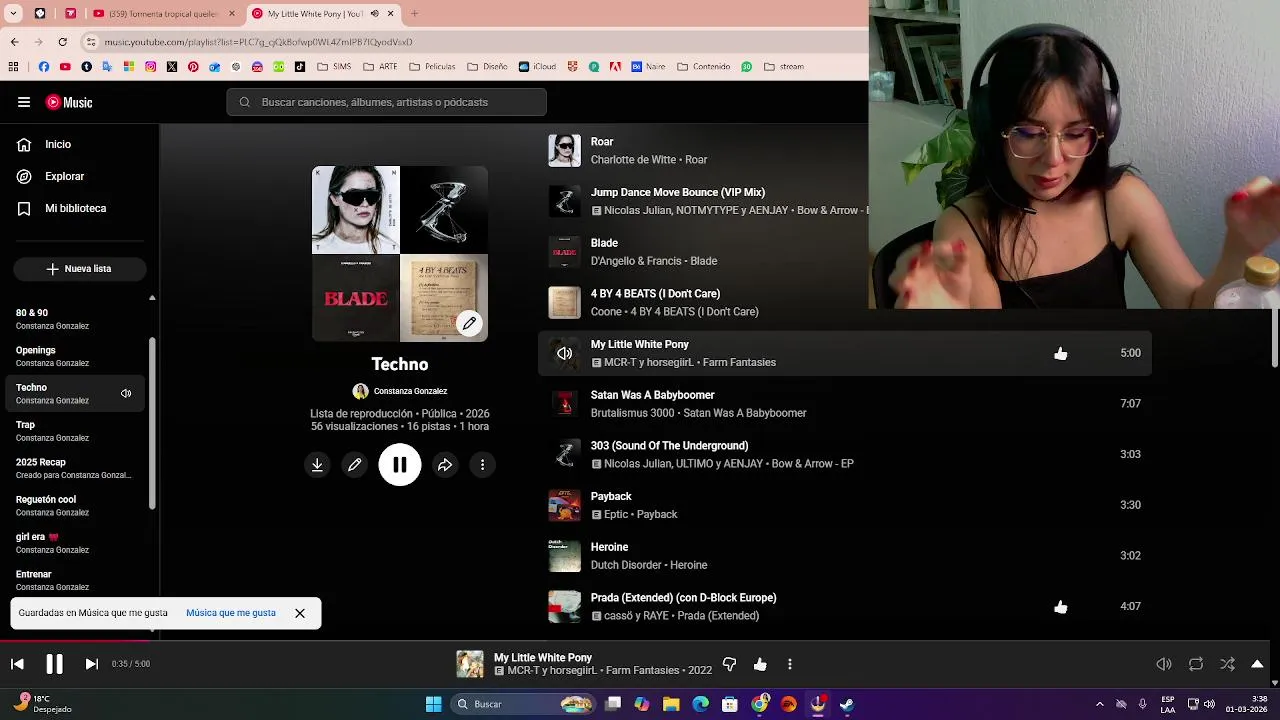This screenshot has height=720, width=1280.
Task: Open the YouTube Music hamburger menu
Action: point(23,102)
